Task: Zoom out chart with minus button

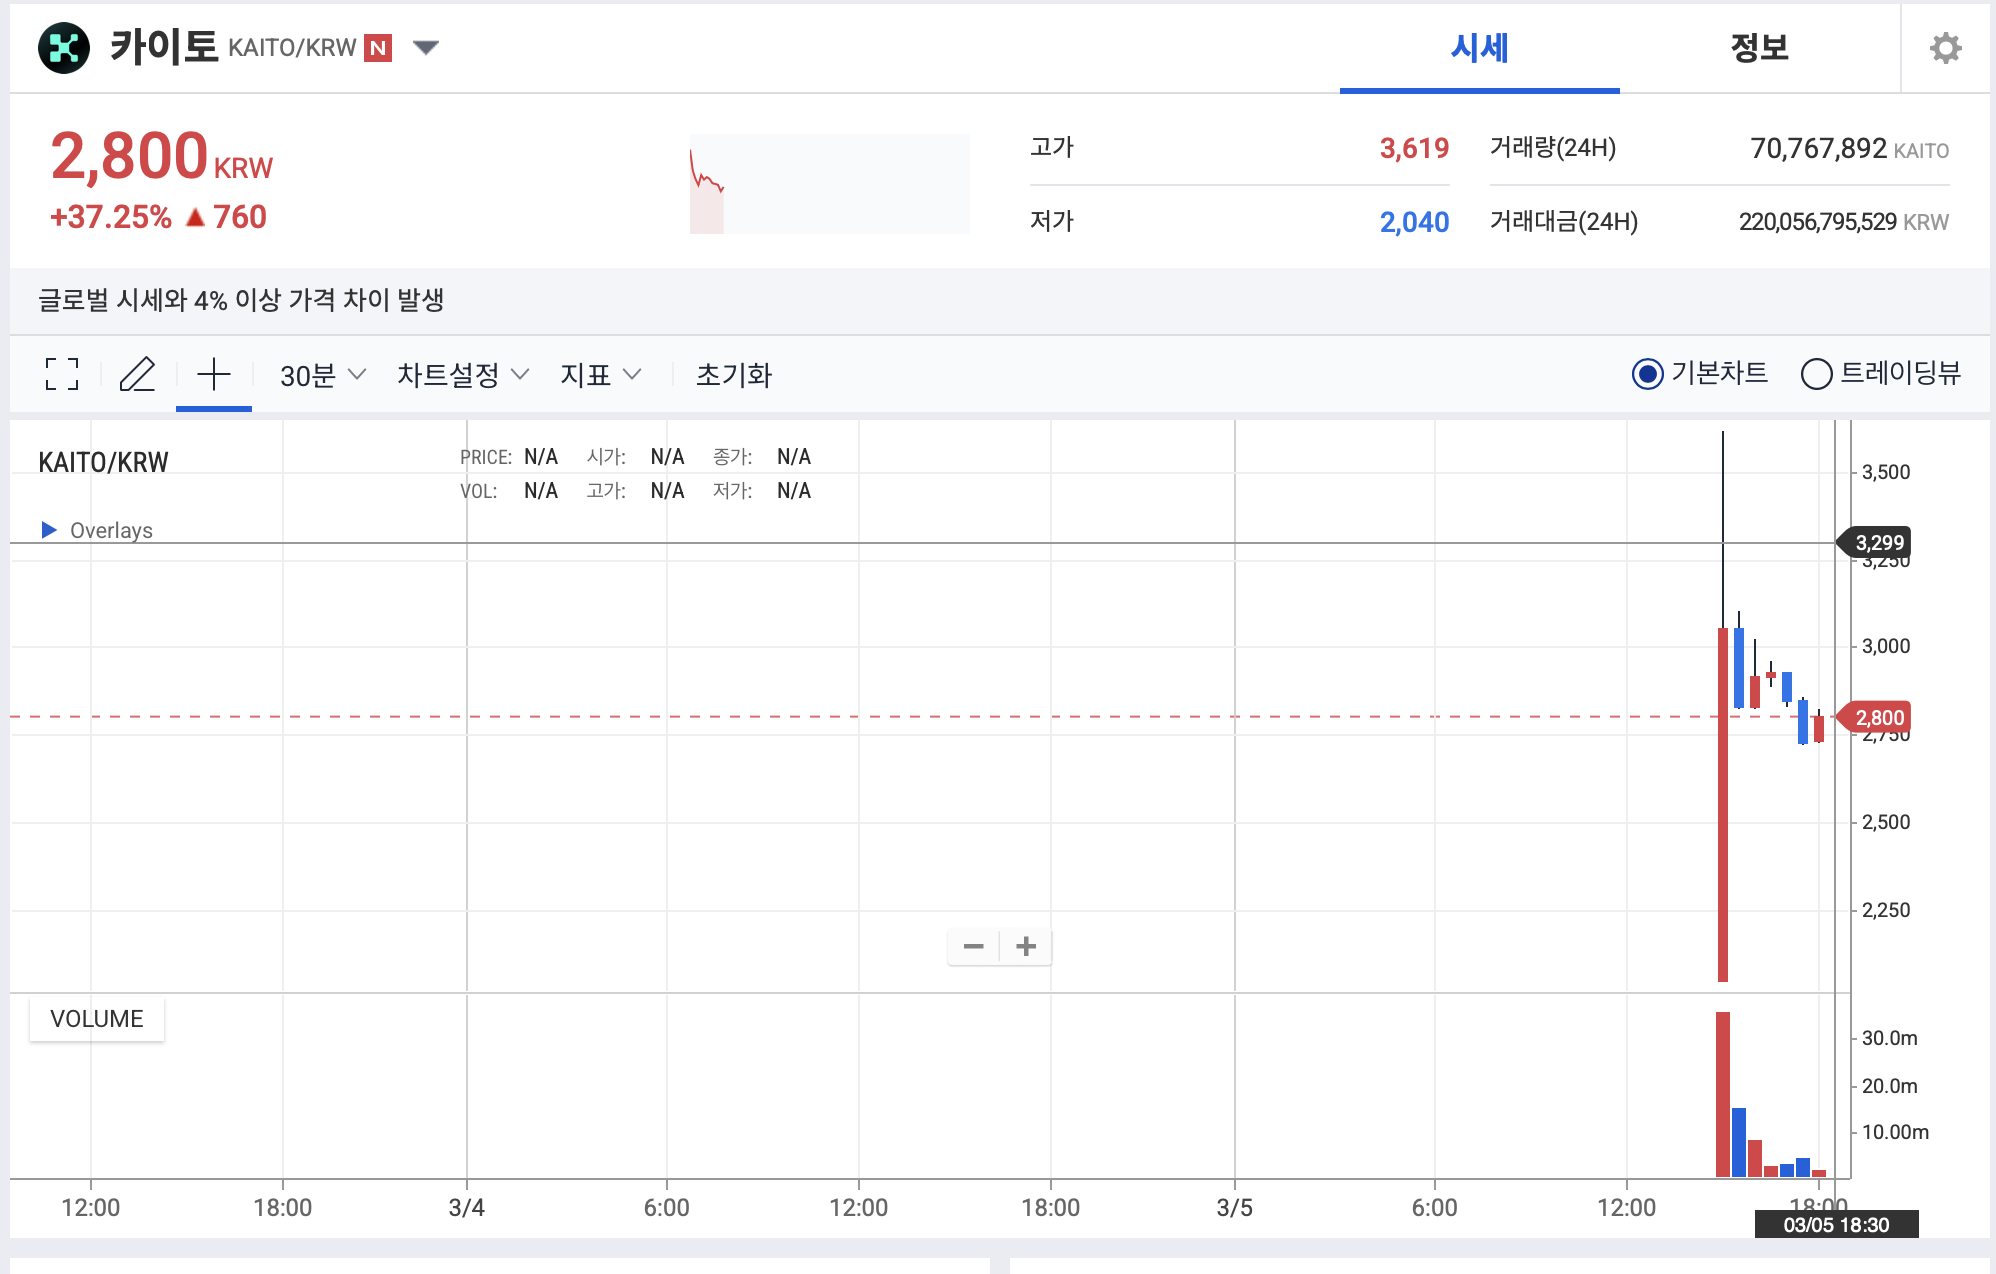Action: click(973, 946)
